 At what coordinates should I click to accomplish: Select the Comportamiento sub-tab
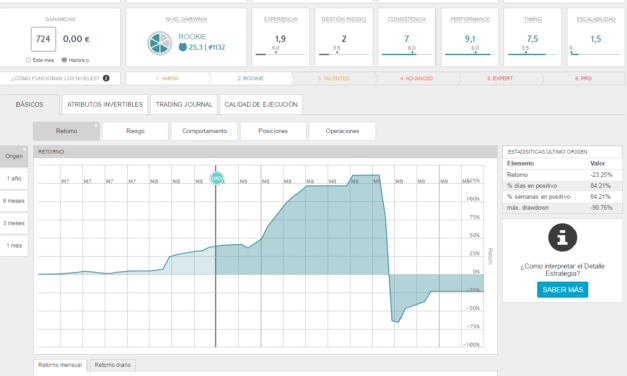204,131
